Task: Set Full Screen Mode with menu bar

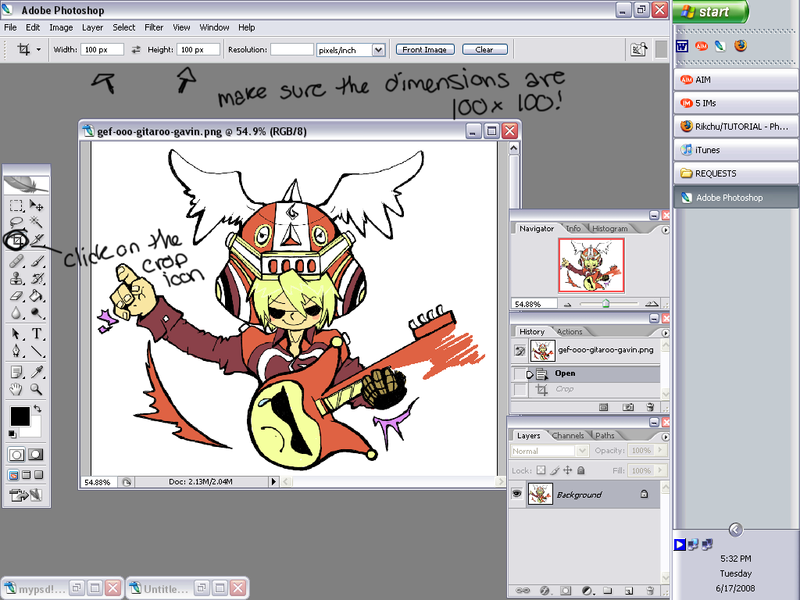Action: pos(27,475)
